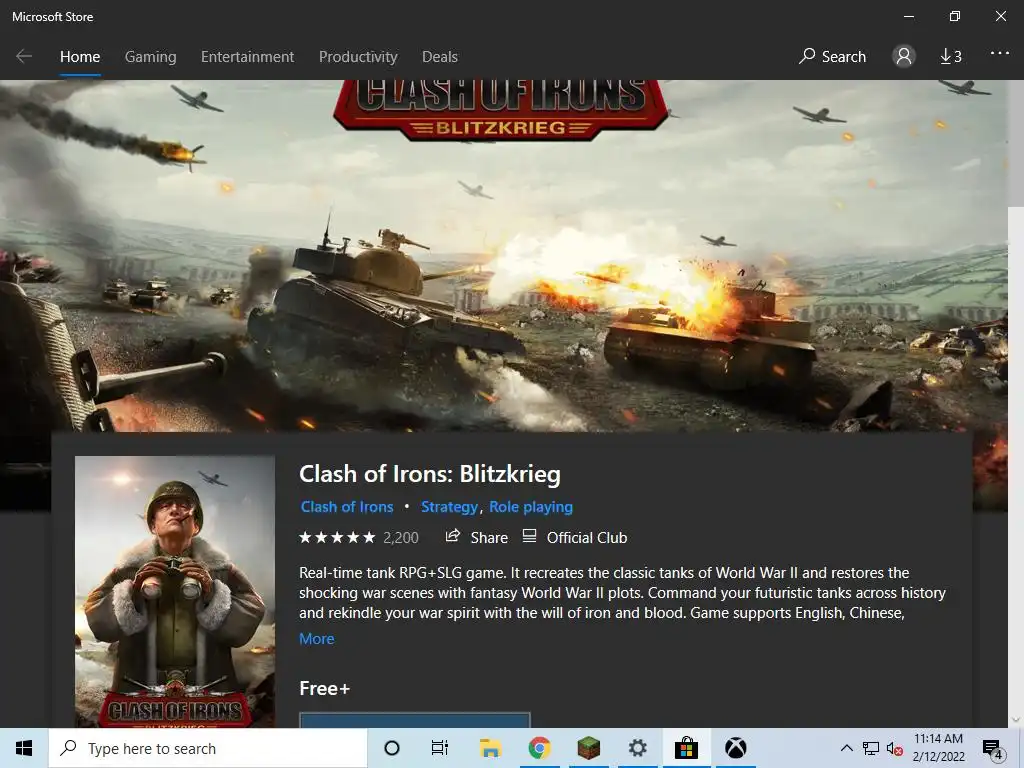
Task: Open Minecraft from the taskbar
Action: (588, 748)
